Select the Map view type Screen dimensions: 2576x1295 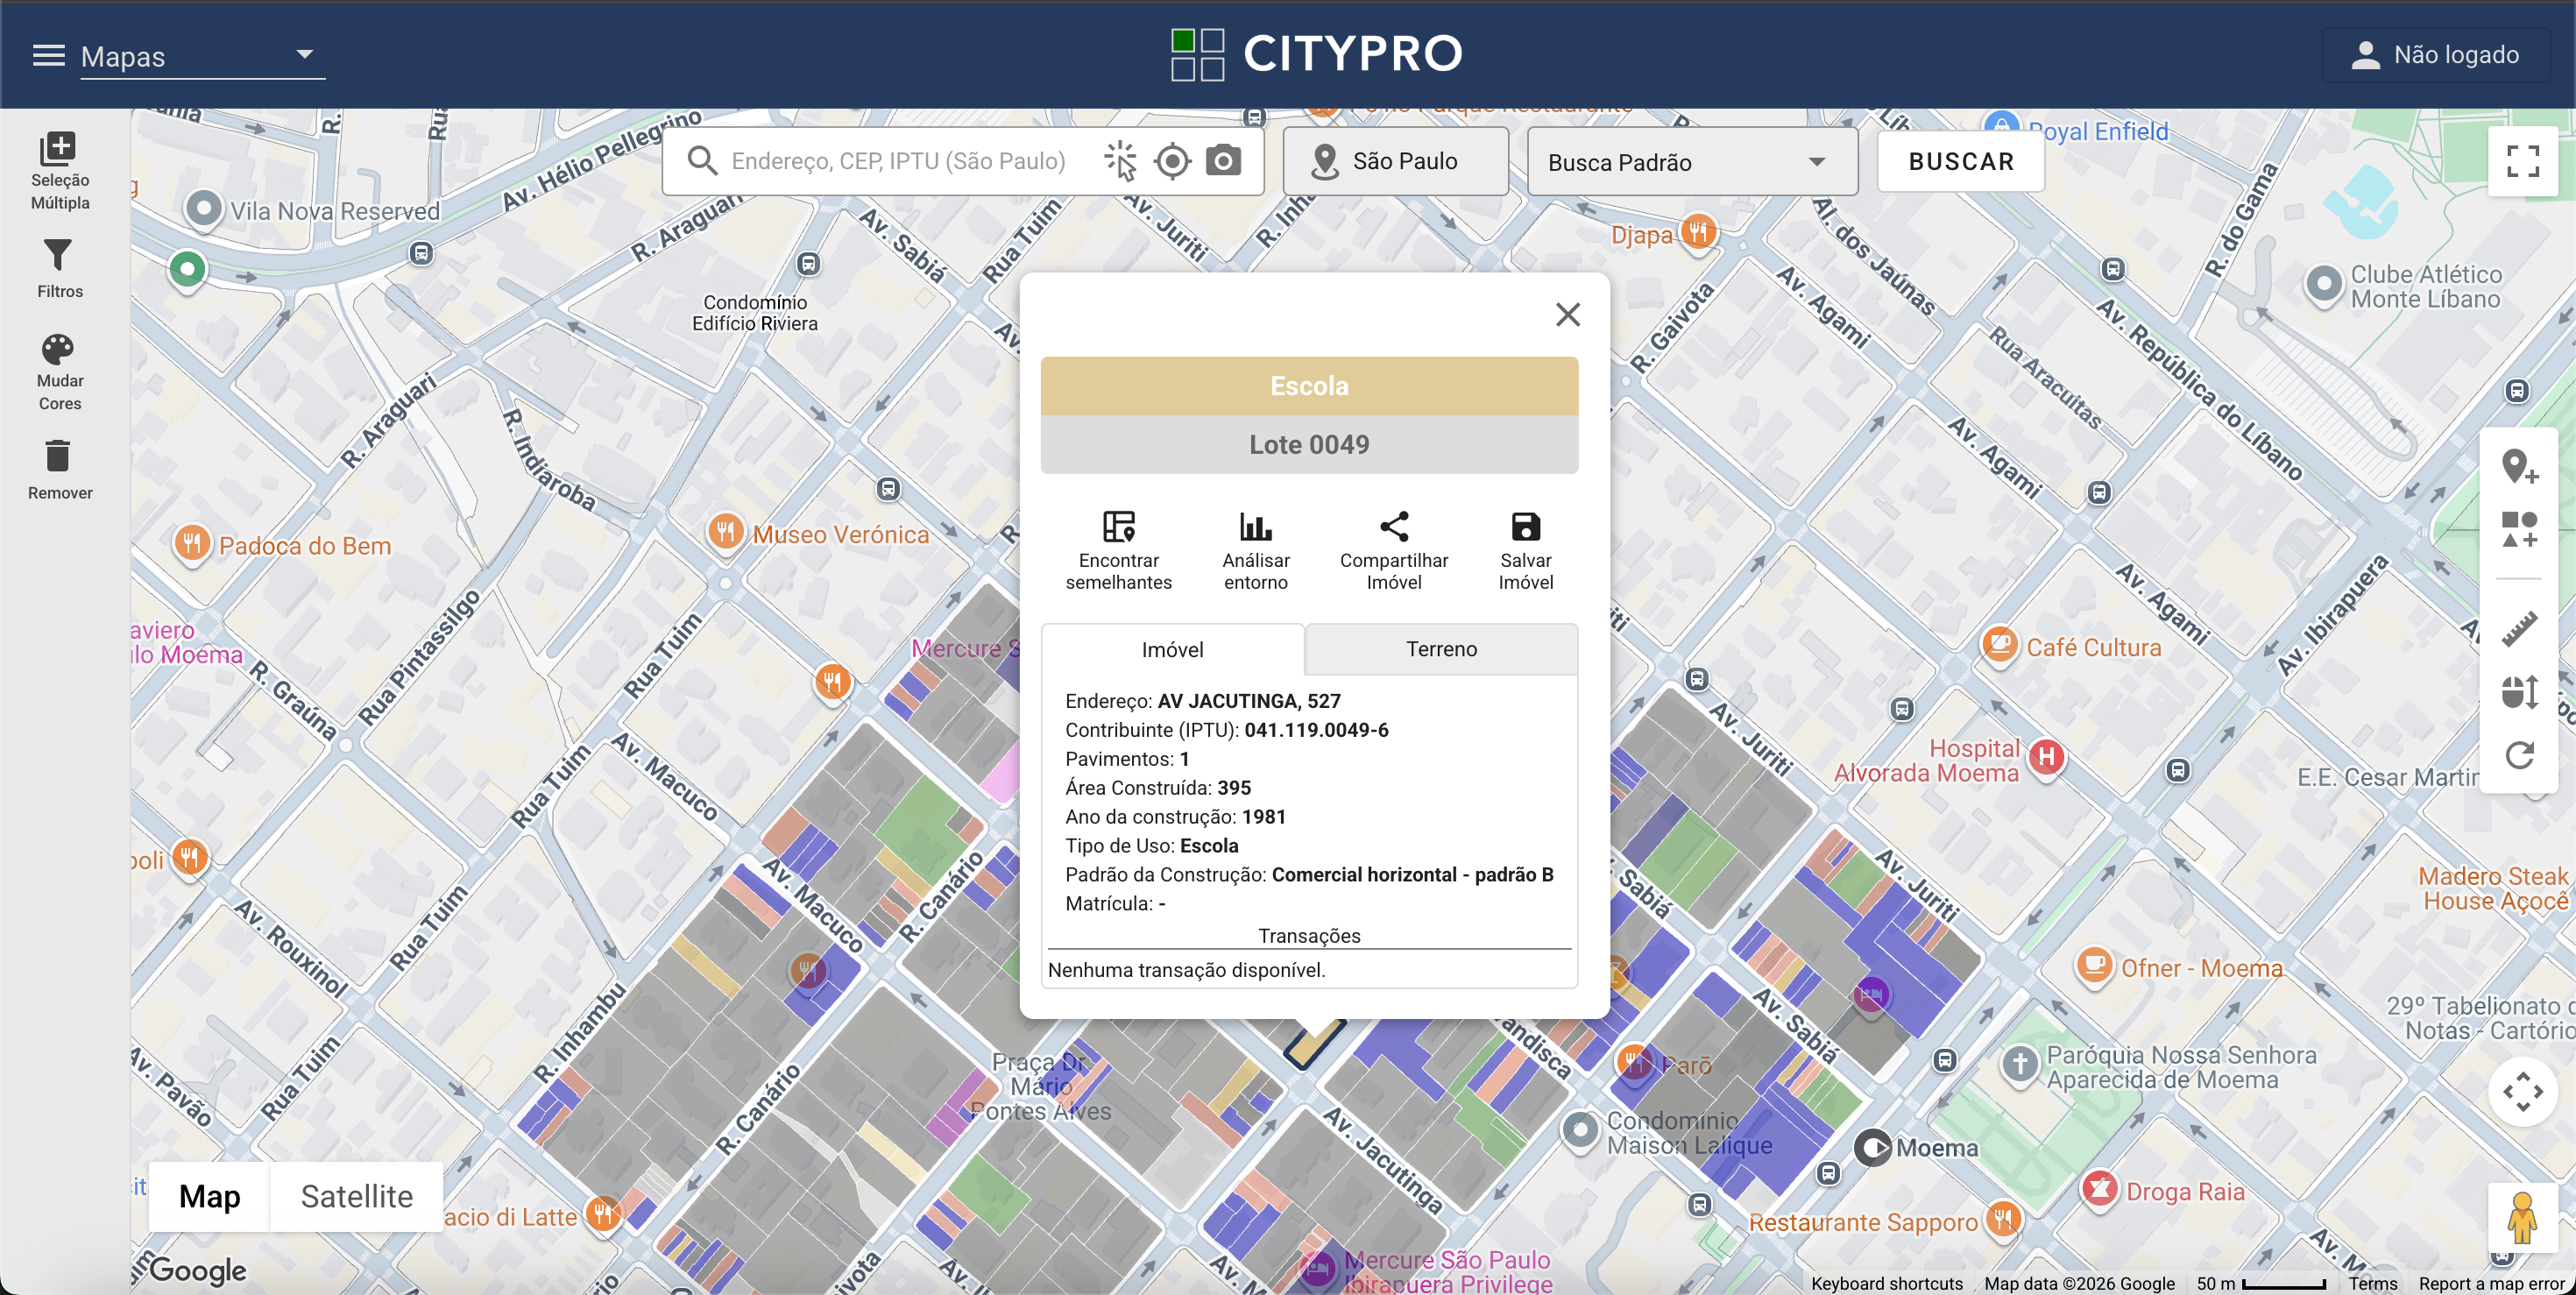209,1196
